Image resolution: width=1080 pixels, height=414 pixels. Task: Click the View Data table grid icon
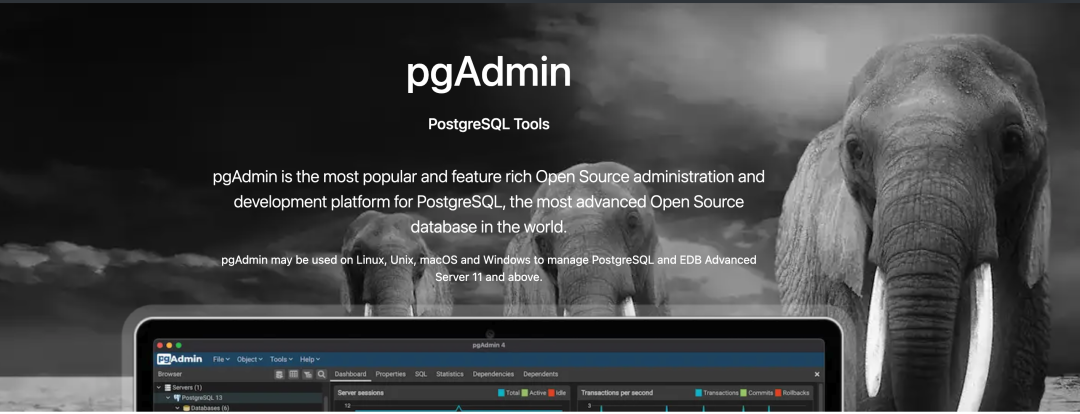tap(293, 374)
